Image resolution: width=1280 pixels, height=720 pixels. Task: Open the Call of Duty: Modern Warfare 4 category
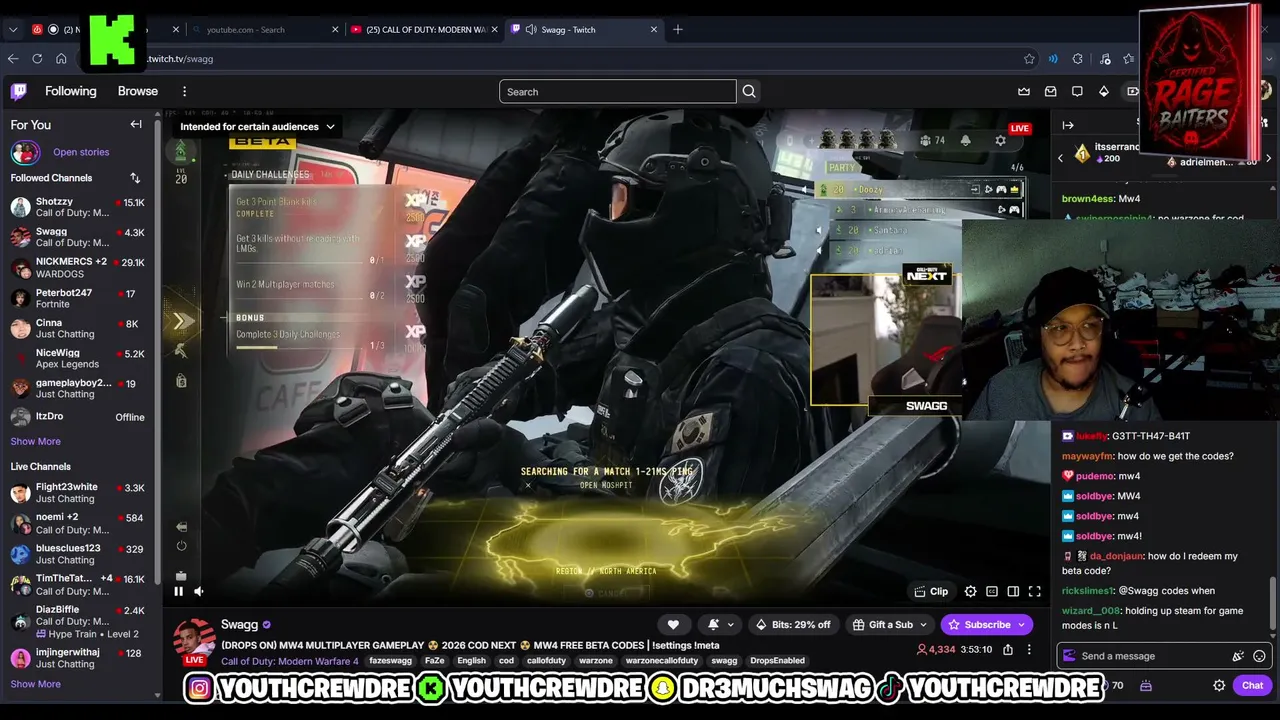[x=290, y=661]
